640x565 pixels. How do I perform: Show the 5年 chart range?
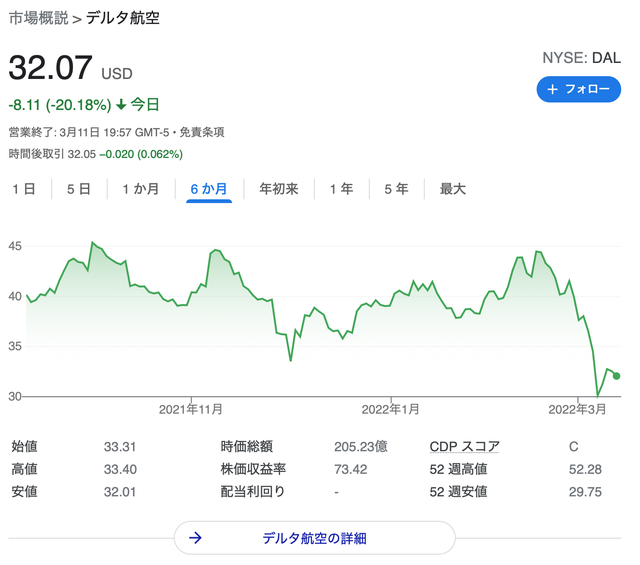(x=396, y=189)
